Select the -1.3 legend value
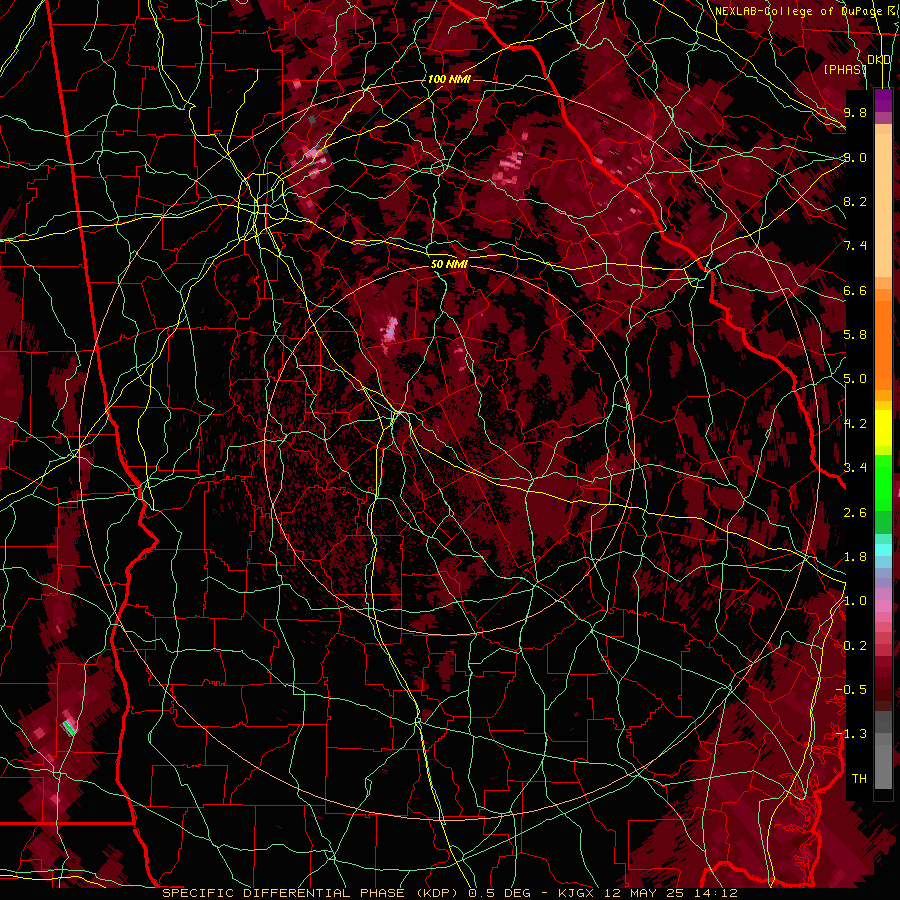Screen dimensions: 900x900 click(x=851, y=734)
